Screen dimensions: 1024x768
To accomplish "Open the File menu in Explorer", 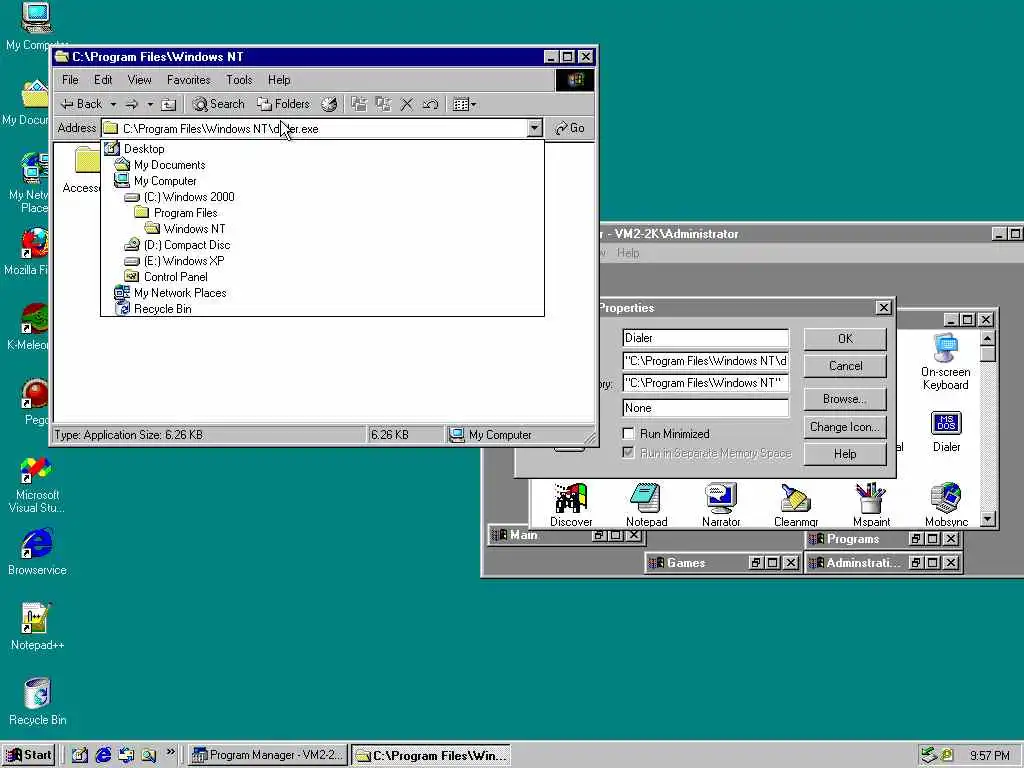I will pyautogui.click(x=70, y=80).
